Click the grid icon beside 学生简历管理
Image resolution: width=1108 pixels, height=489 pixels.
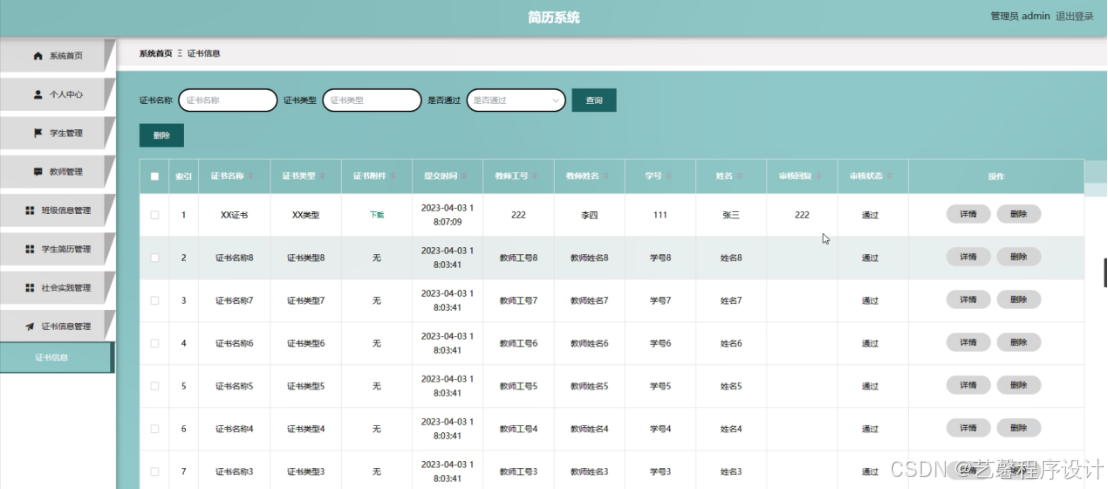tap(30, 249)
